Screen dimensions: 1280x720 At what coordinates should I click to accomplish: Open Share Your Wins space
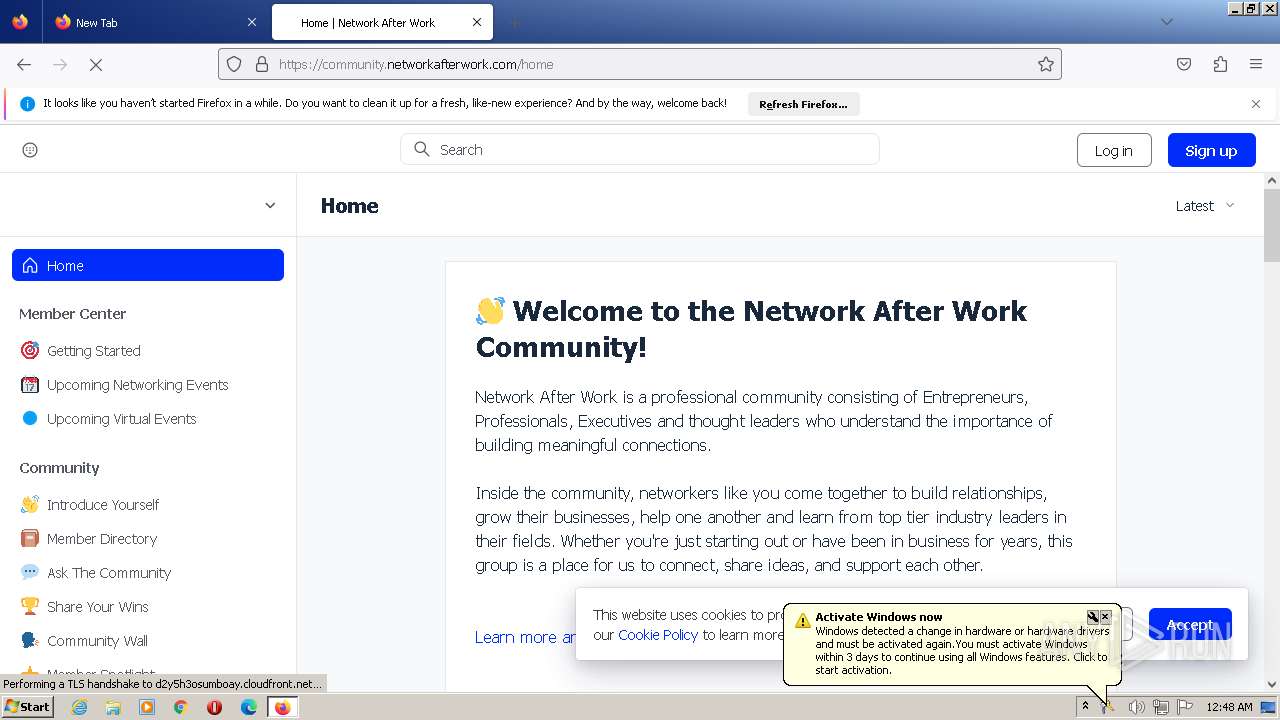(x=98, y=607)
